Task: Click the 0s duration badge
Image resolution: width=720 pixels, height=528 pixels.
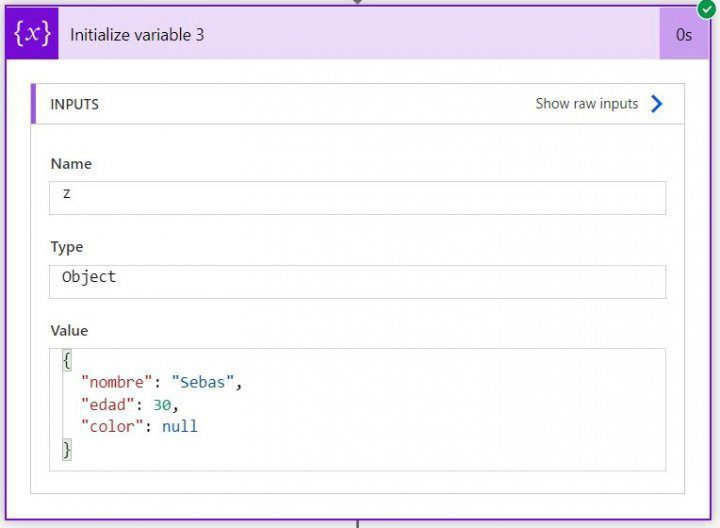Action: point(684,34)
